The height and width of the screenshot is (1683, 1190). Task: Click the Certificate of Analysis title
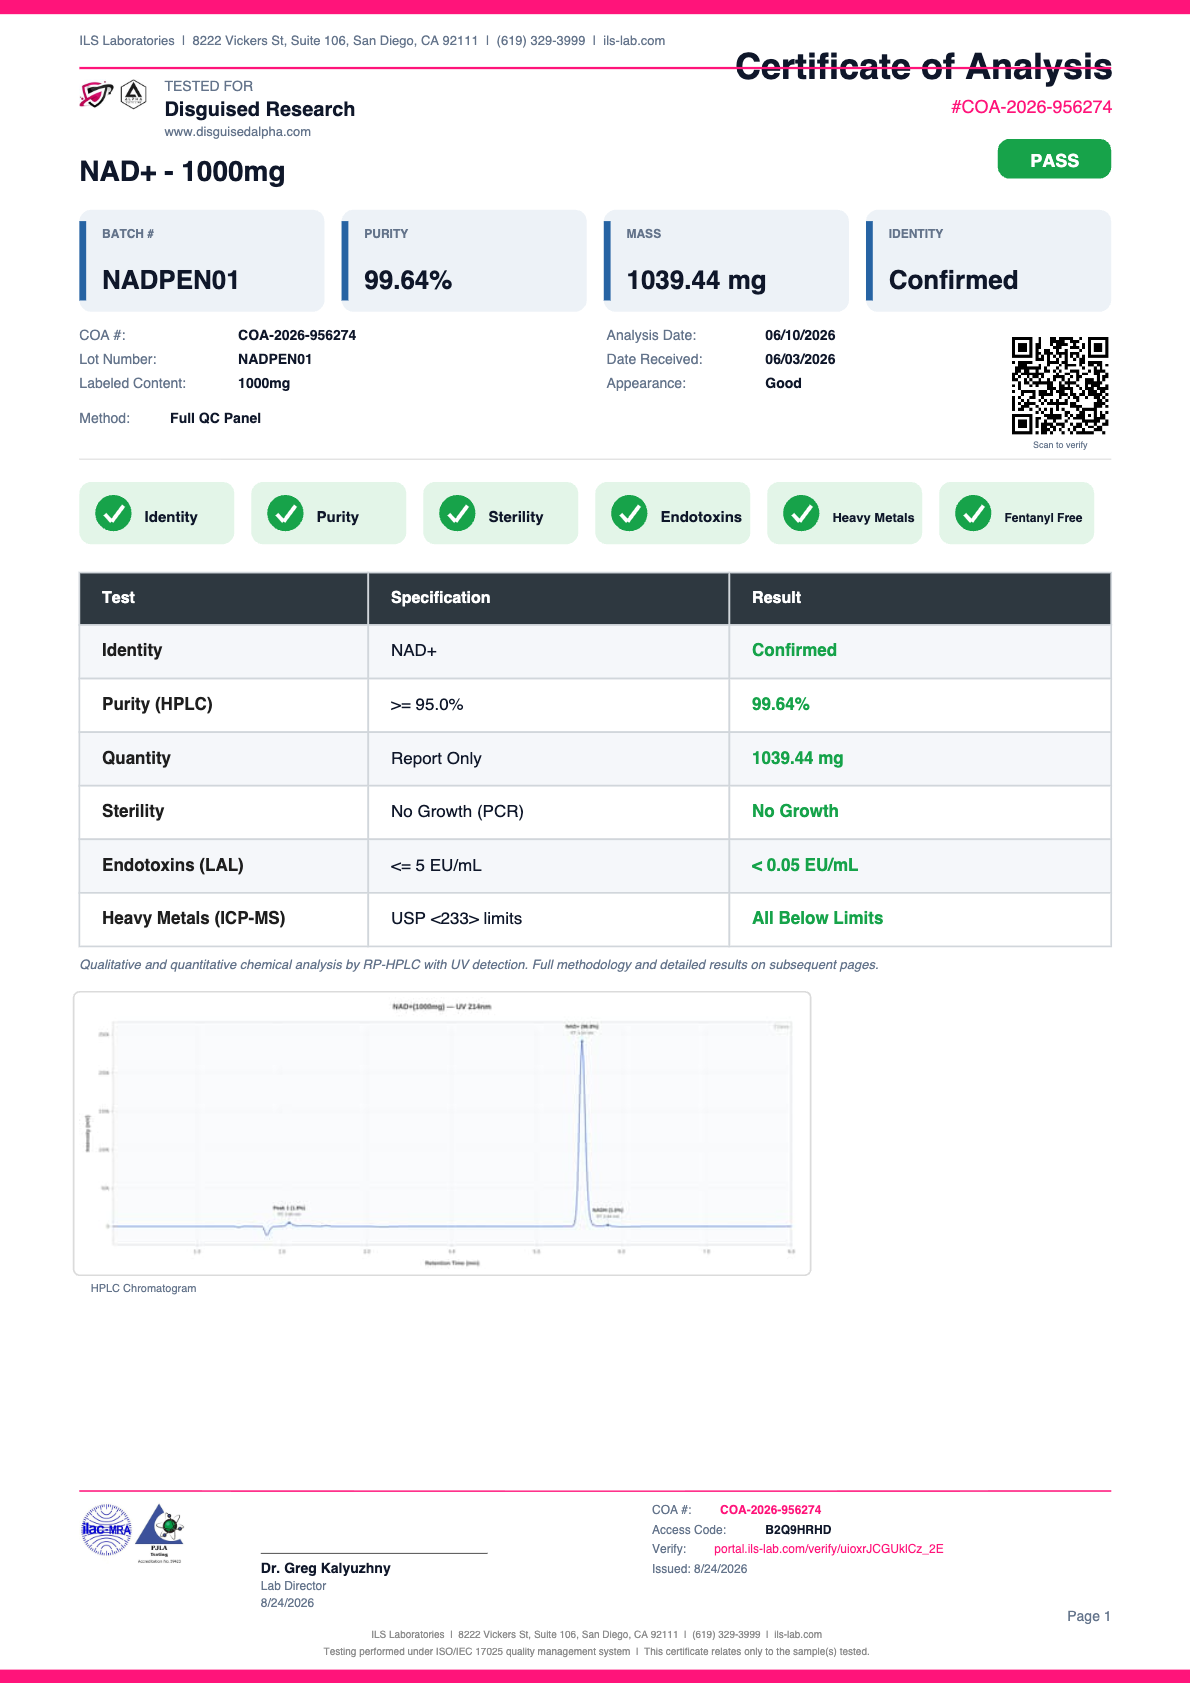point(924,67)
